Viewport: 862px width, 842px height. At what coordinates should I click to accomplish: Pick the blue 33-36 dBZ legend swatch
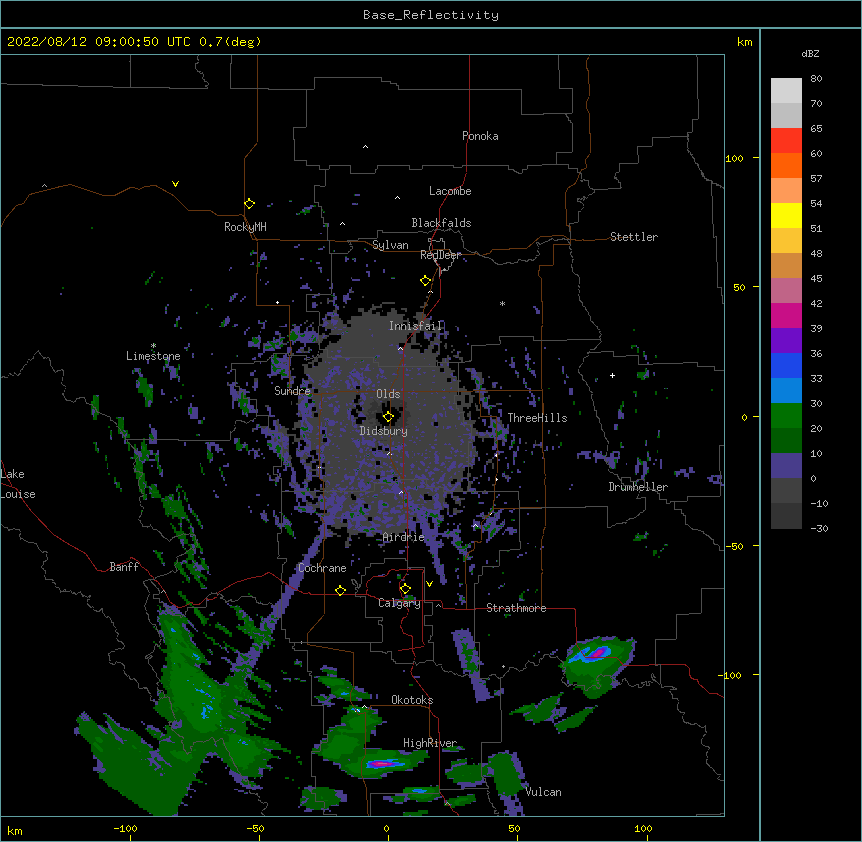click(x=786, y=365)
